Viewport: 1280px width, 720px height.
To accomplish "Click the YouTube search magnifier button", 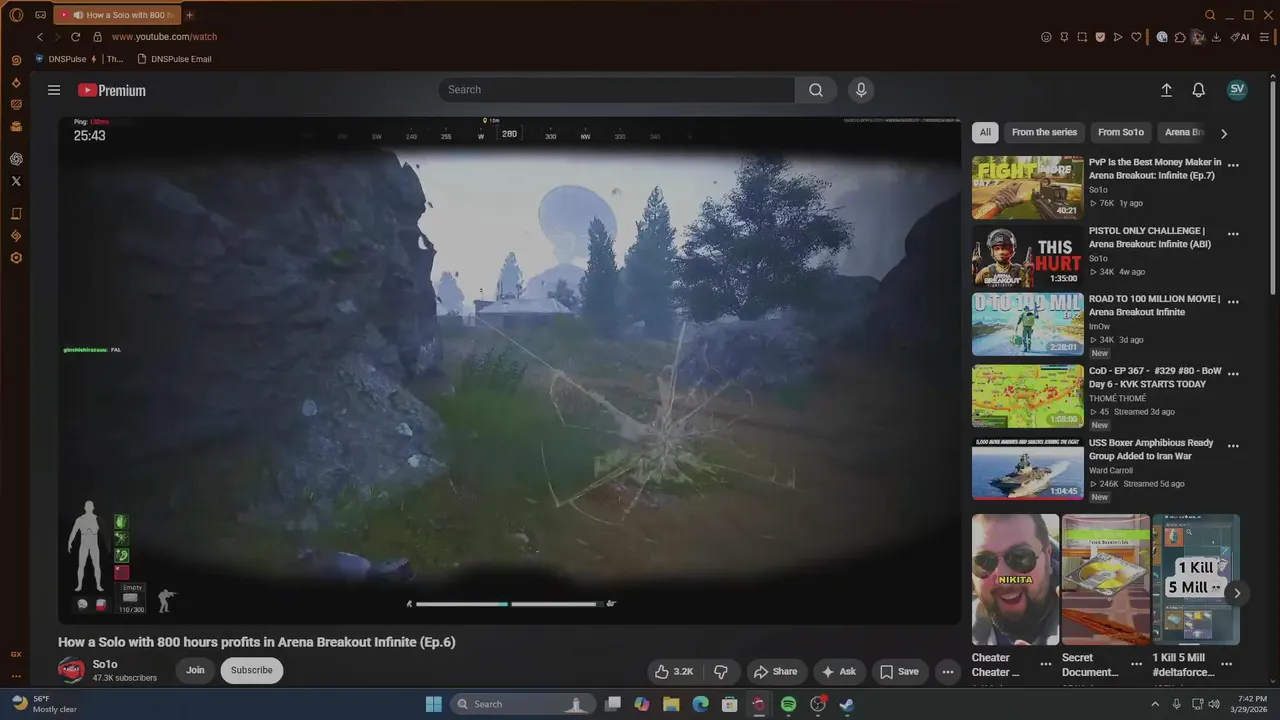I will point(816,90).
